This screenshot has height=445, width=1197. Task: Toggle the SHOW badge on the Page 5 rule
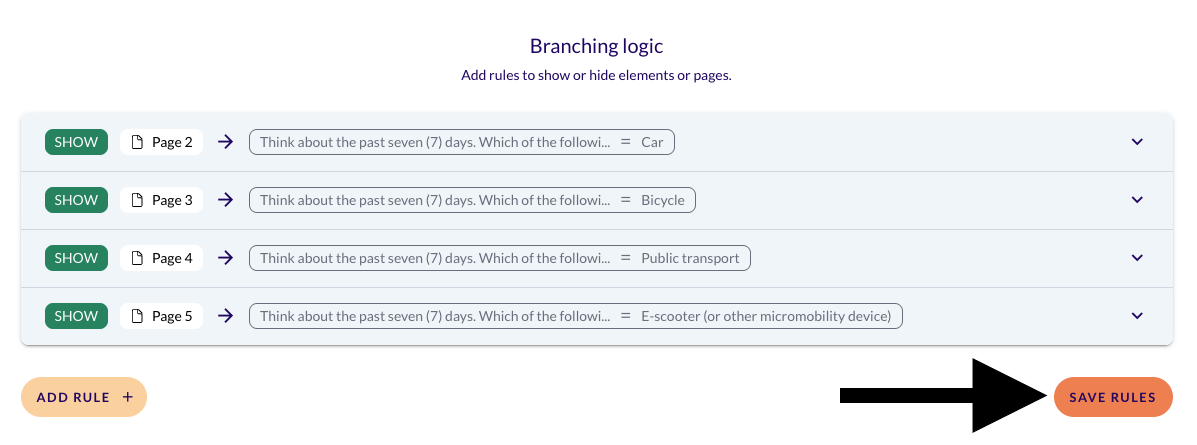76,316
